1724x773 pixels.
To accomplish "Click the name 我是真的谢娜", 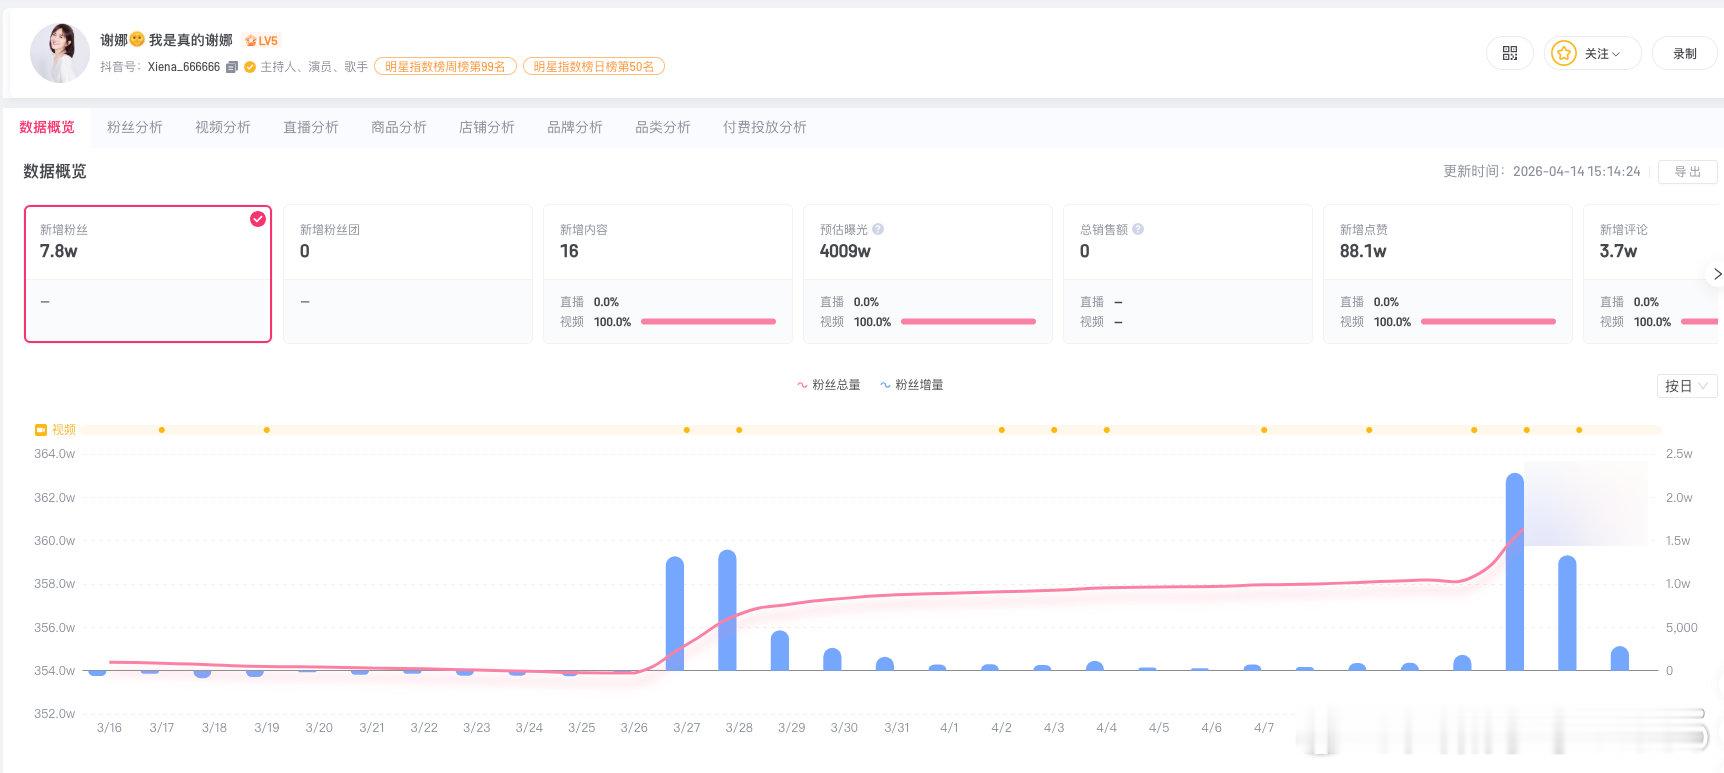I will click(x=191, y=40).
